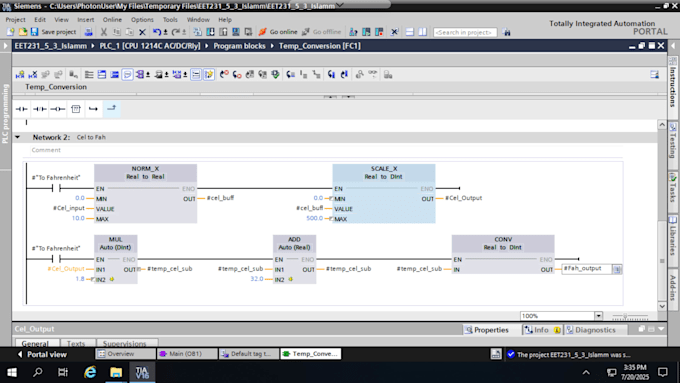Click the open branch icon

93,109
